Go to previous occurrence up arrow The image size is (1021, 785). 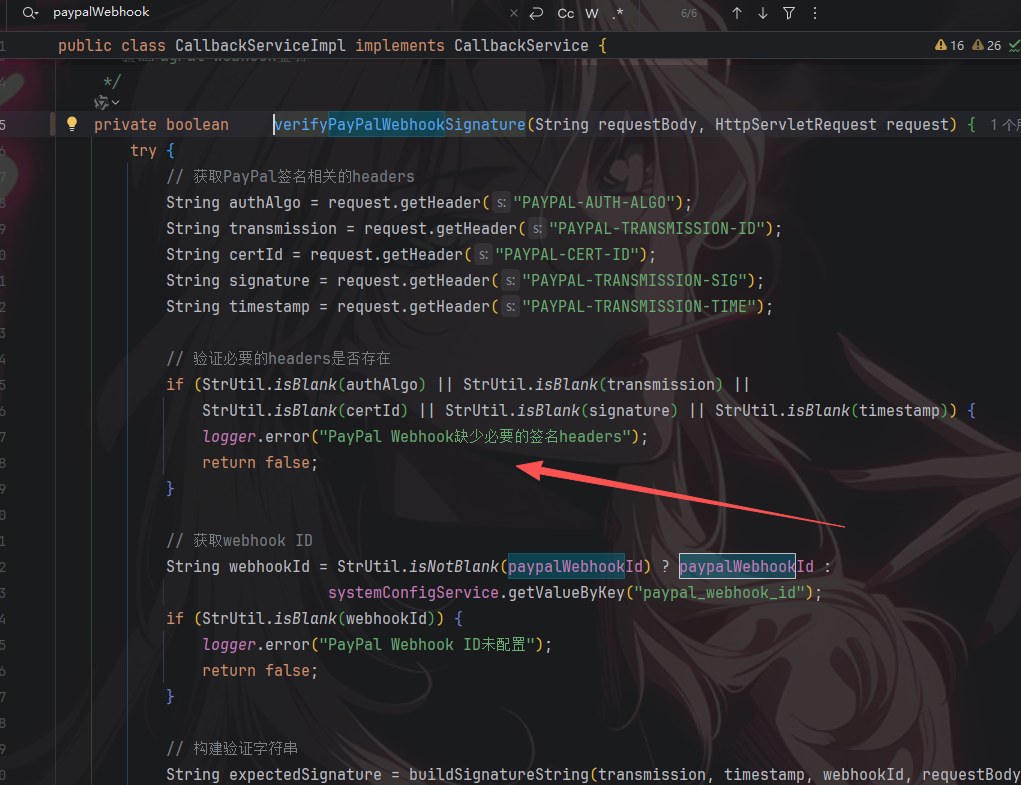coord(737,13)
